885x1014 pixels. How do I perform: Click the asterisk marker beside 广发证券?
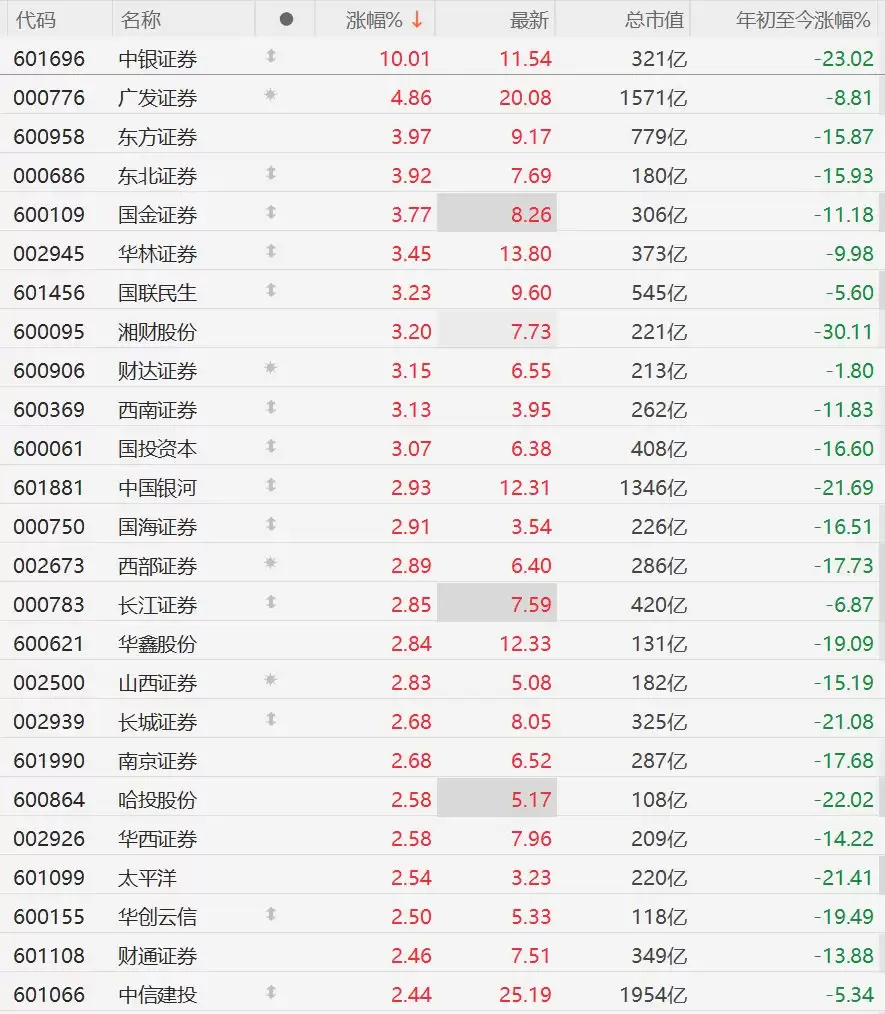[x=271, y=95]
